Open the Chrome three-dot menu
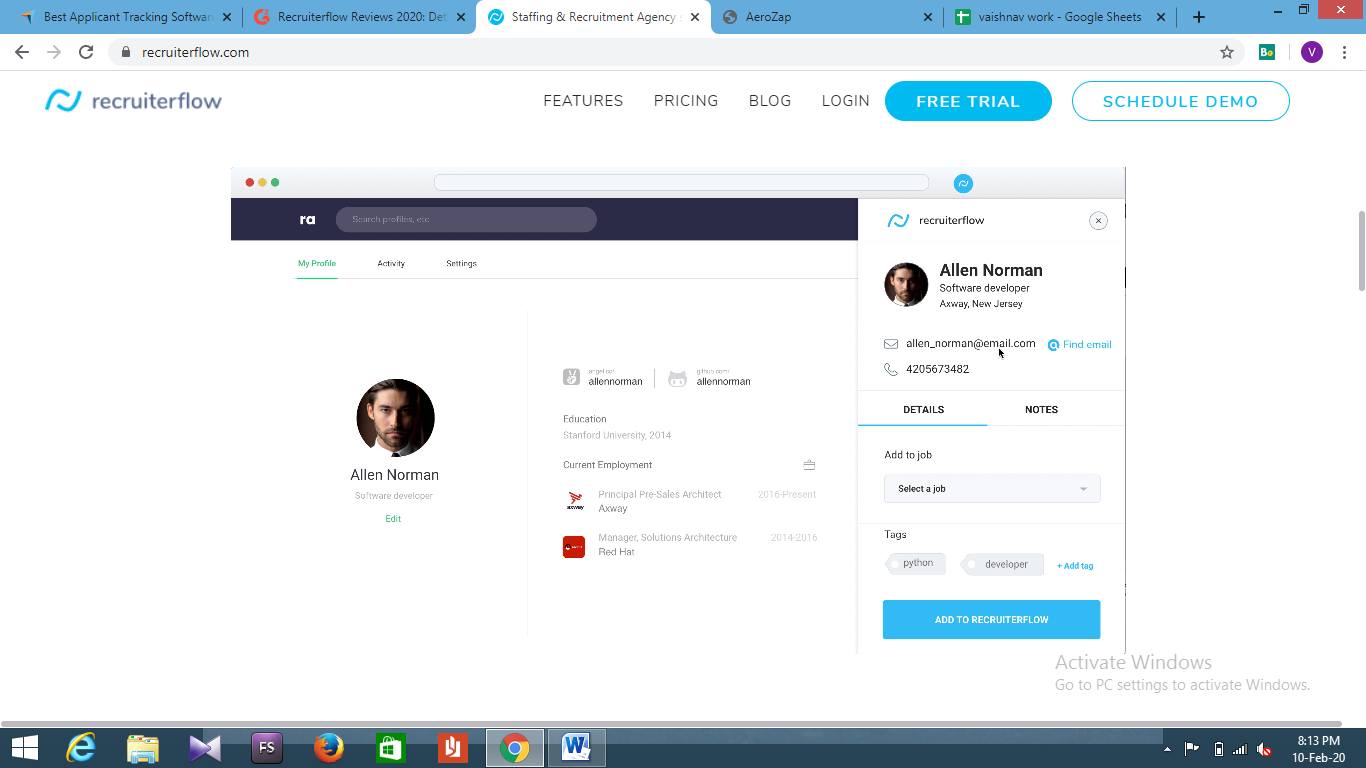This screenshot has height=768, width=1366. [1346, 52]
